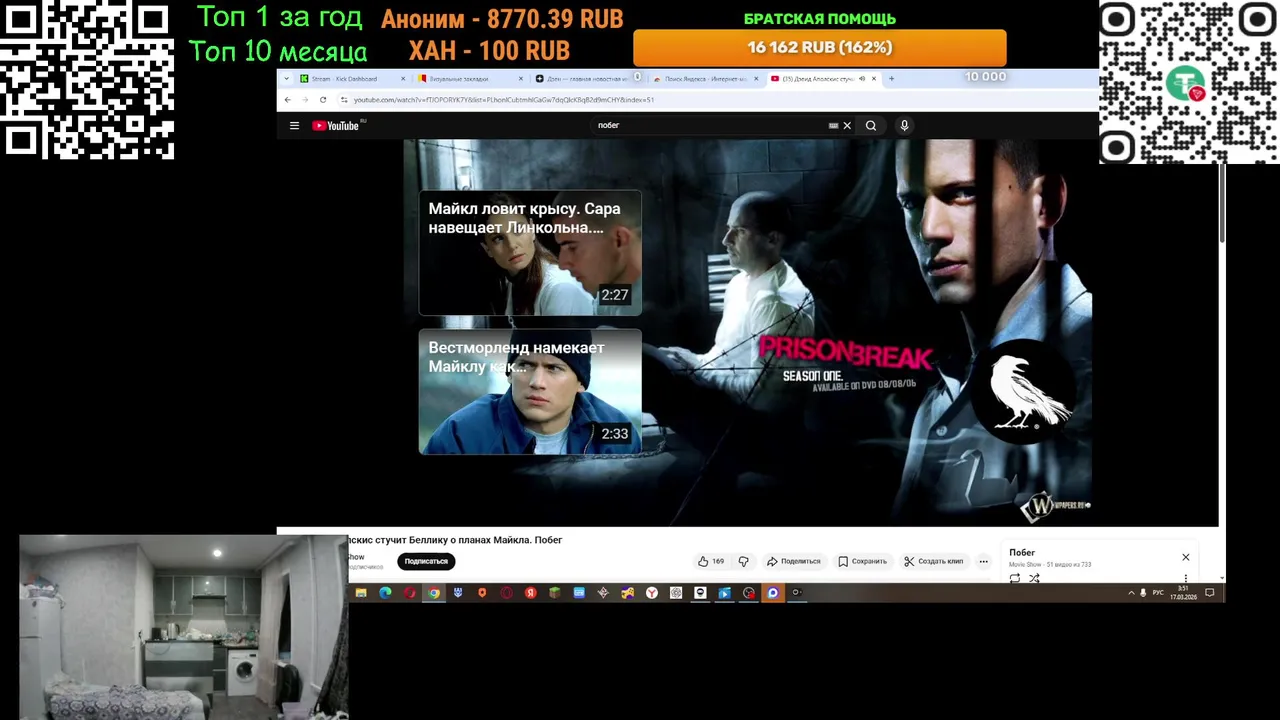Click the microphone icon in system tray
Image resolution: width=1280 pixels, height=720 pixels.
1143,592
